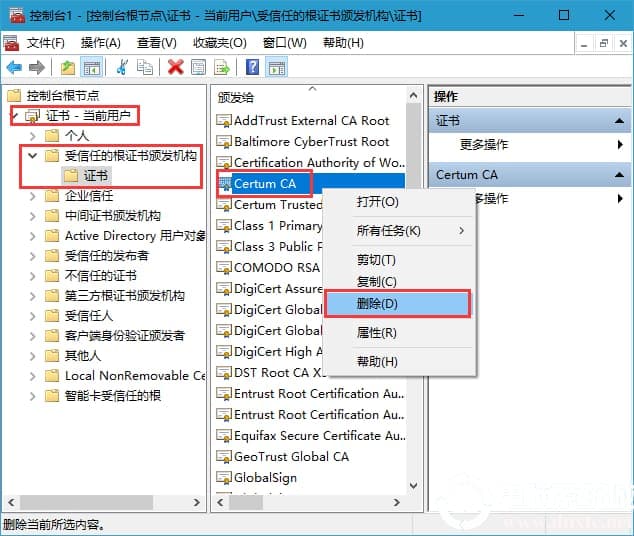Image resolution: width=634 pixels, height=536 pixels.
Task: Select Equifax Secure Certificate Au.. row
Action: point(311,436)
